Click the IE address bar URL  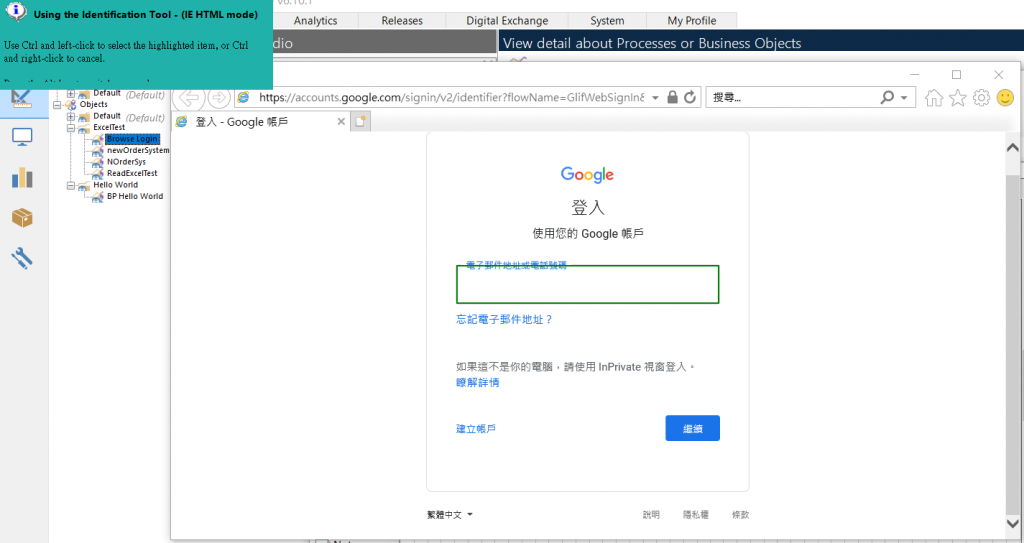[x=451, y=97]
